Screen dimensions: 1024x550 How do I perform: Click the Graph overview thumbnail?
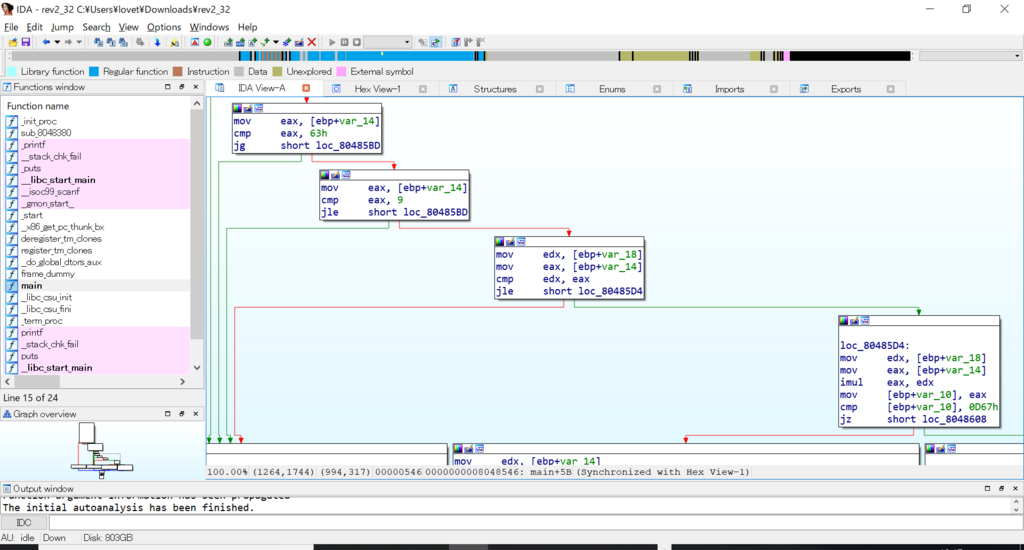coord(101,449)
